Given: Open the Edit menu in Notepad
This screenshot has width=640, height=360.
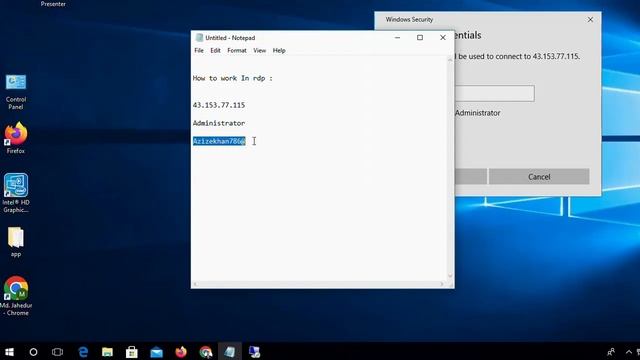Looking at the screenshot, I should tap(215, 51).
